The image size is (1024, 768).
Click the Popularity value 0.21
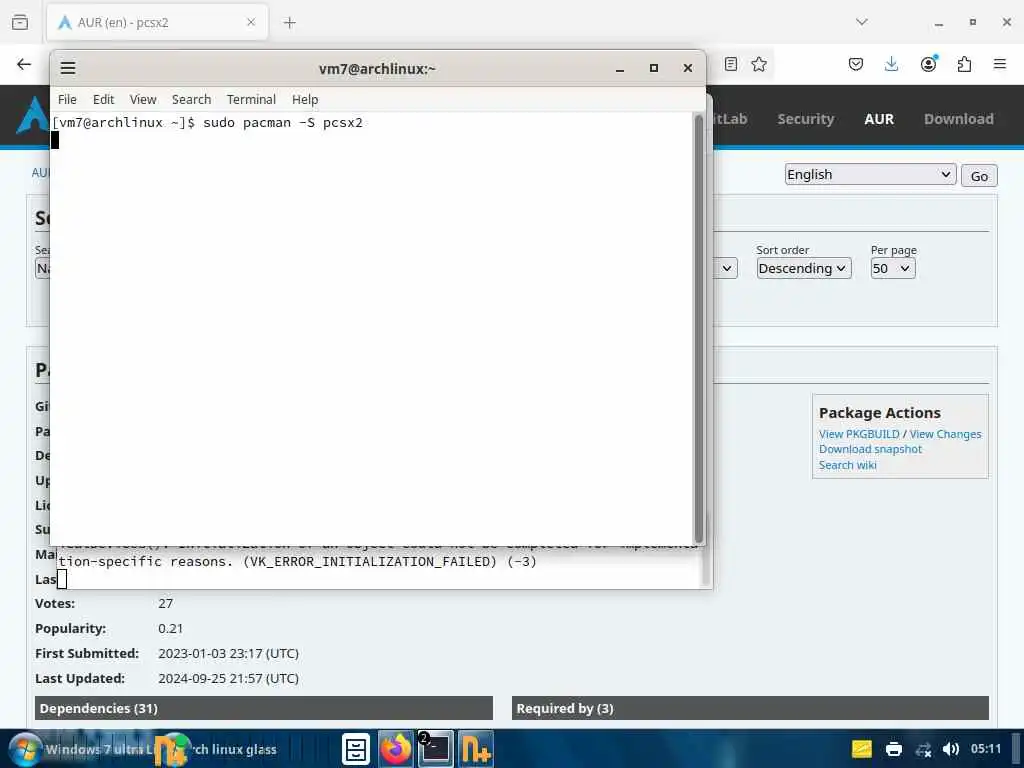point(170,628)
